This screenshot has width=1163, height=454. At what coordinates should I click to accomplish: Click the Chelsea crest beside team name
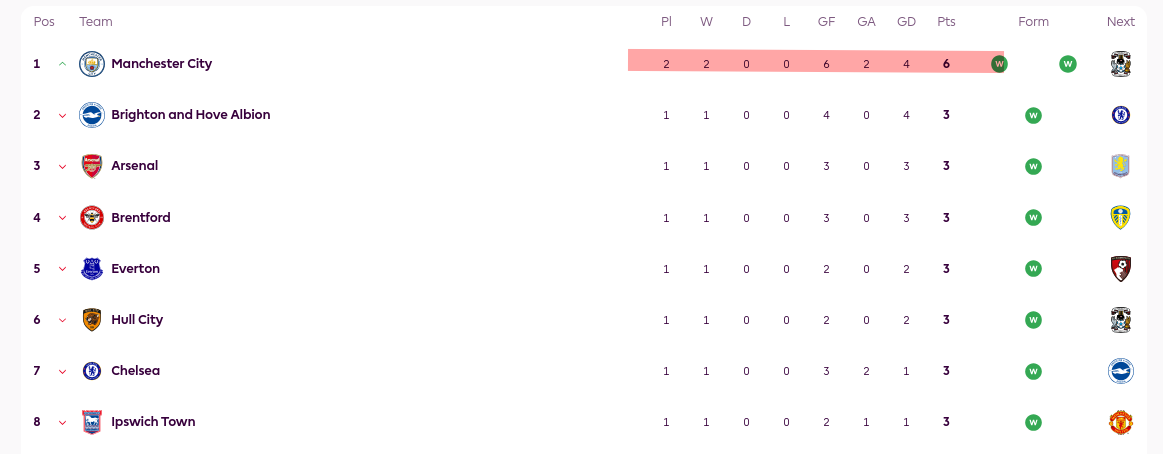pyautogui.click(x=92, y=371)
